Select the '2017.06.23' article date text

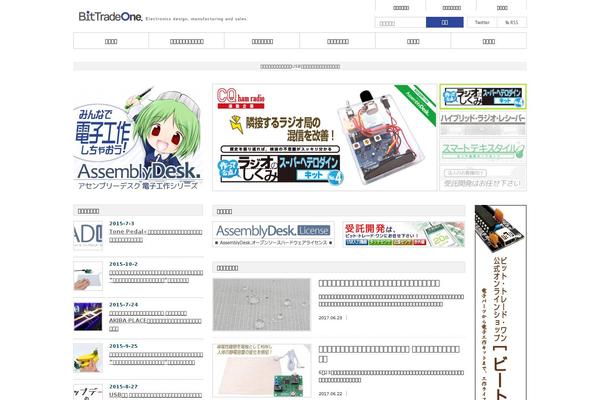(x=330, y=318)
